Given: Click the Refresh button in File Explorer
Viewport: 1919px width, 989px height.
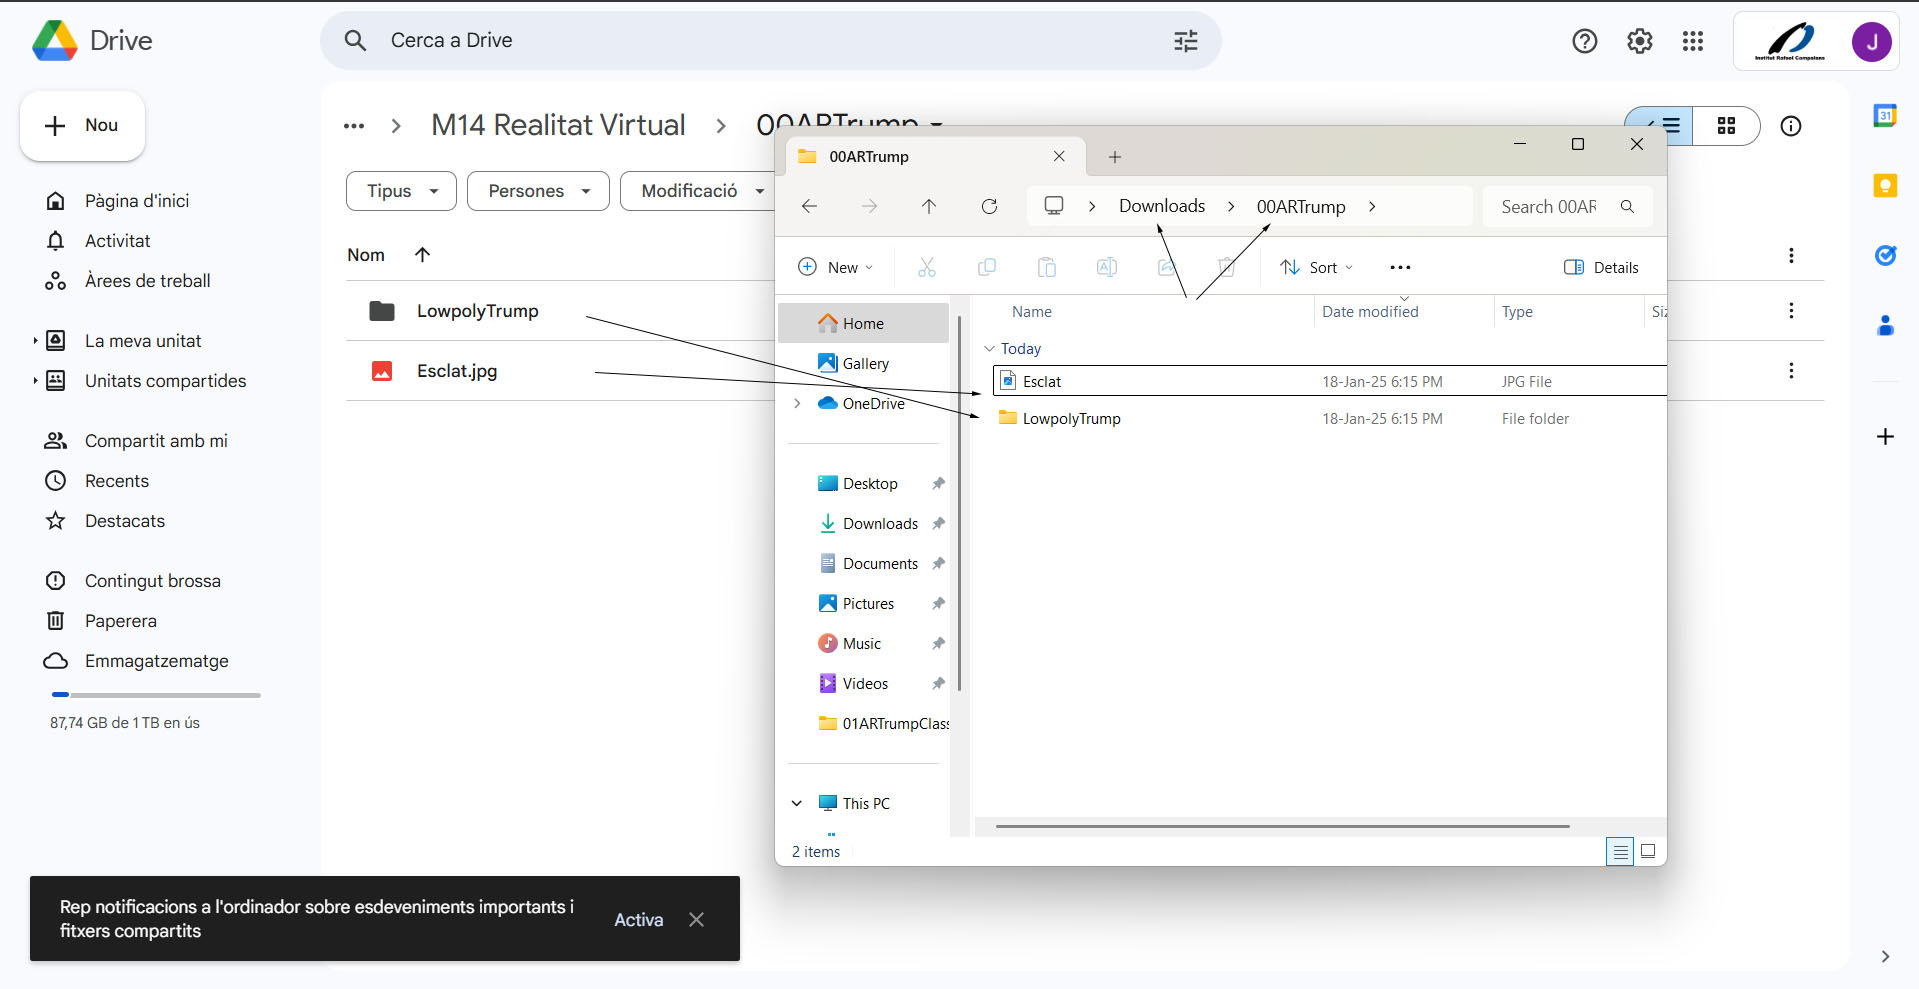Looking at the screenshot, I should click(989, 206).
